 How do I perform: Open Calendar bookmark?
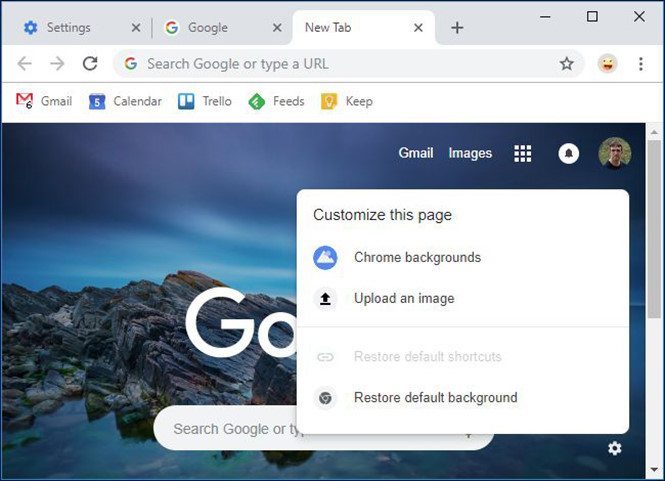pyautogui.click(x=126, y=101)
